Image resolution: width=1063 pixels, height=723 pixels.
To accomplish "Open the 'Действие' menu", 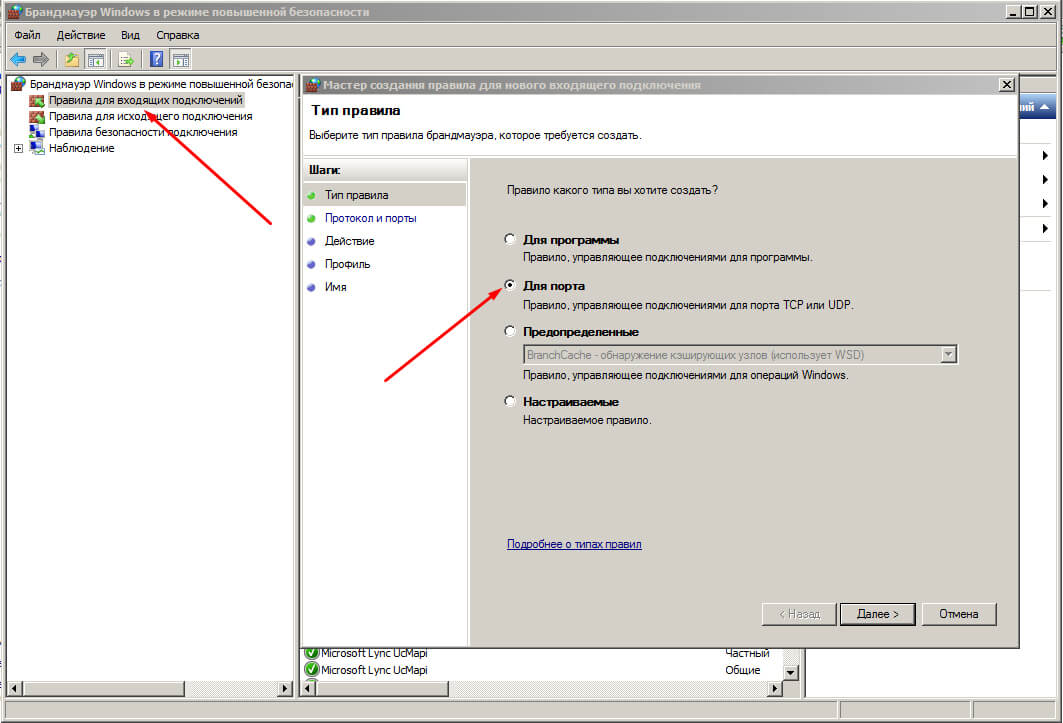I will click(x=81, y=35).
